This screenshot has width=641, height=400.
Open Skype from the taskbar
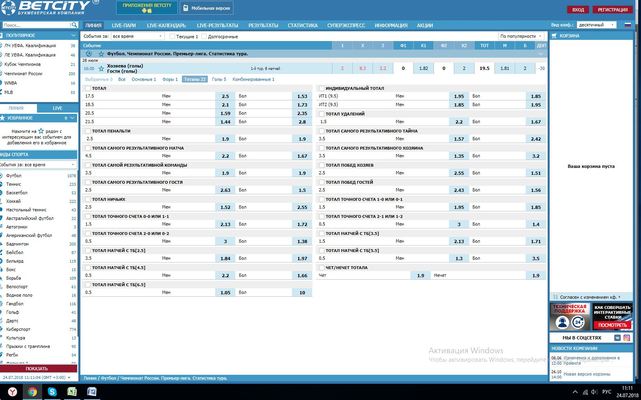tap(52, 392)
